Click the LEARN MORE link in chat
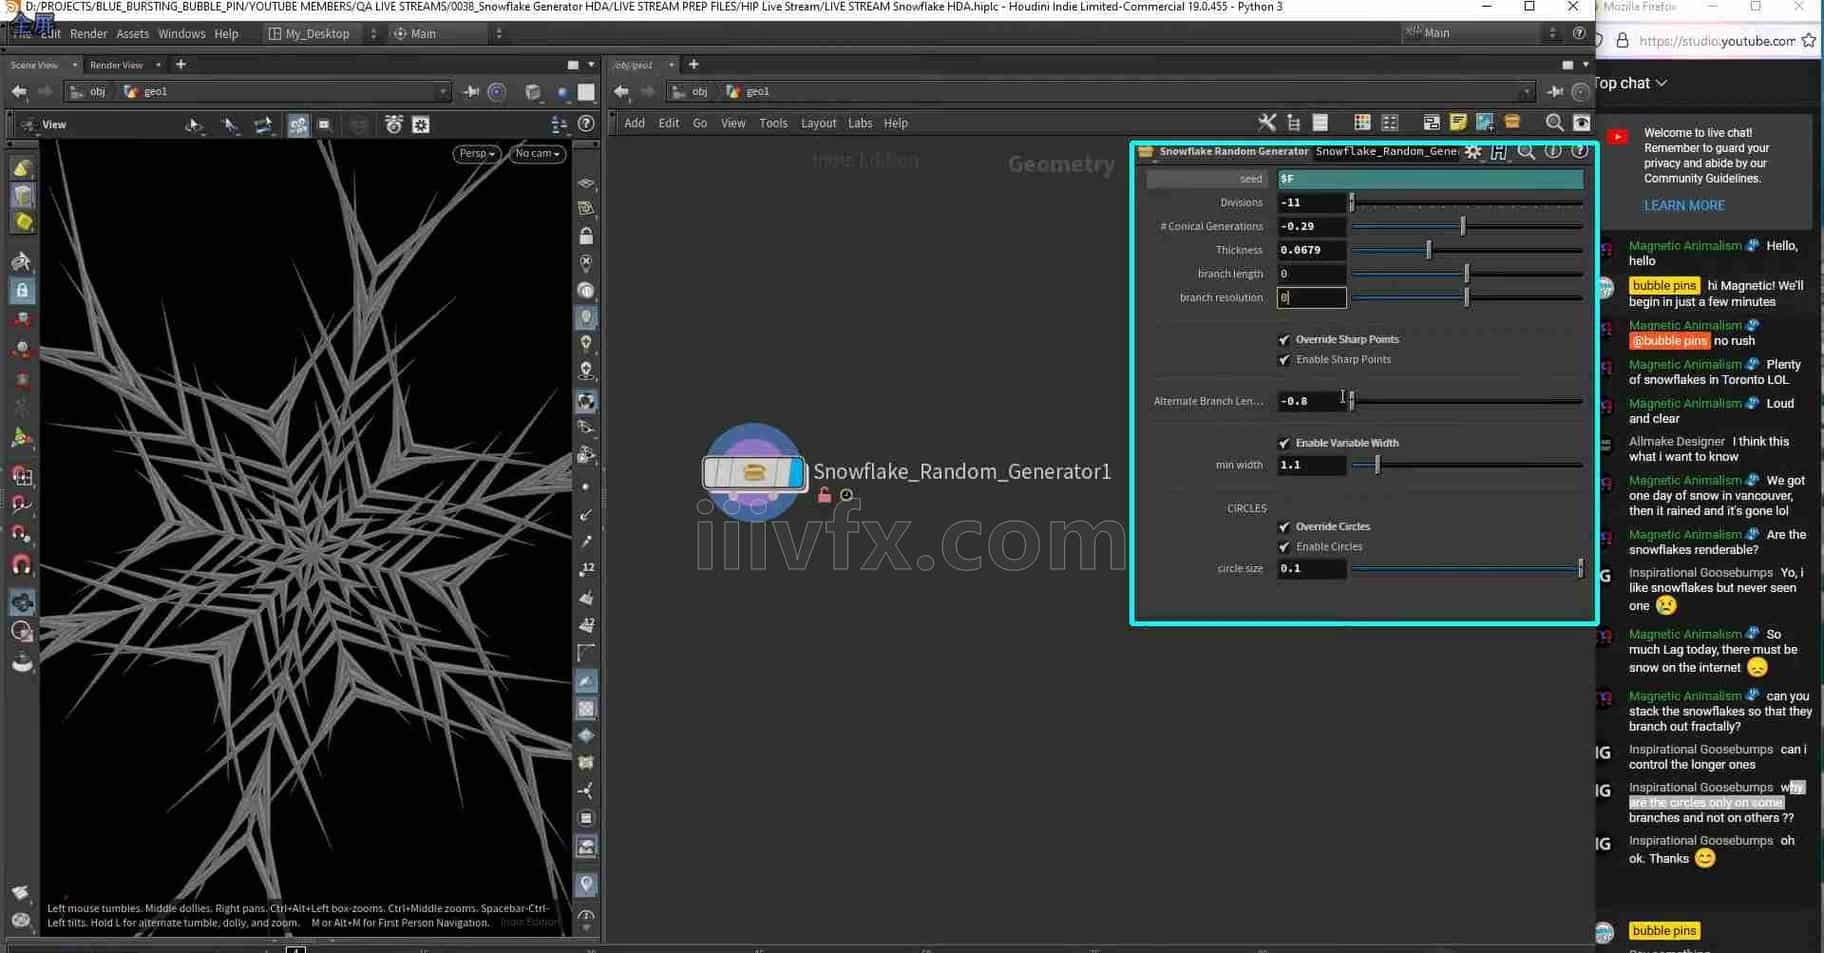 click(1684, 206)
